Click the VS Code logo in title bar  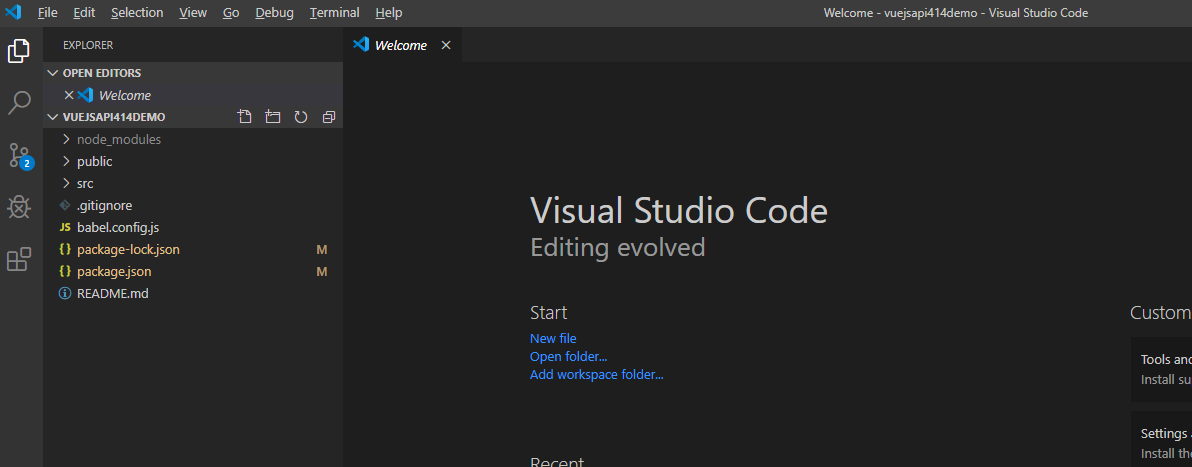[x=13, y=12]
